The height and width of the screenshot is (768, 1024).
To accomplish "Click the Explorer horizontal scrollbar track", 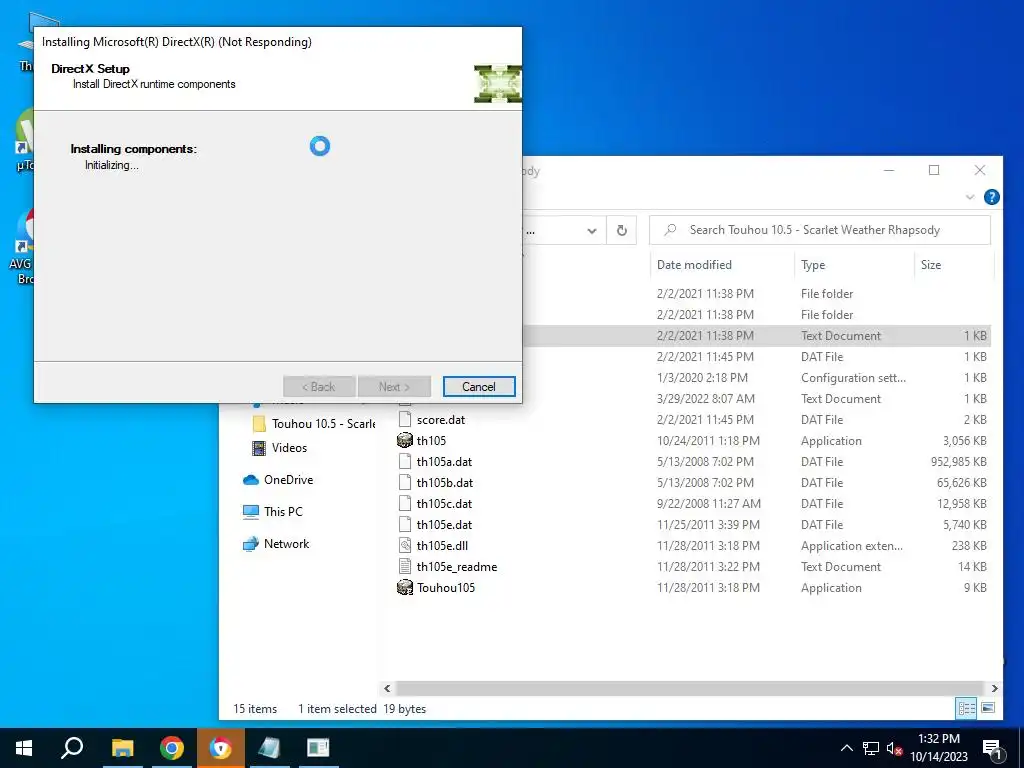I will (x=690, y=688).
